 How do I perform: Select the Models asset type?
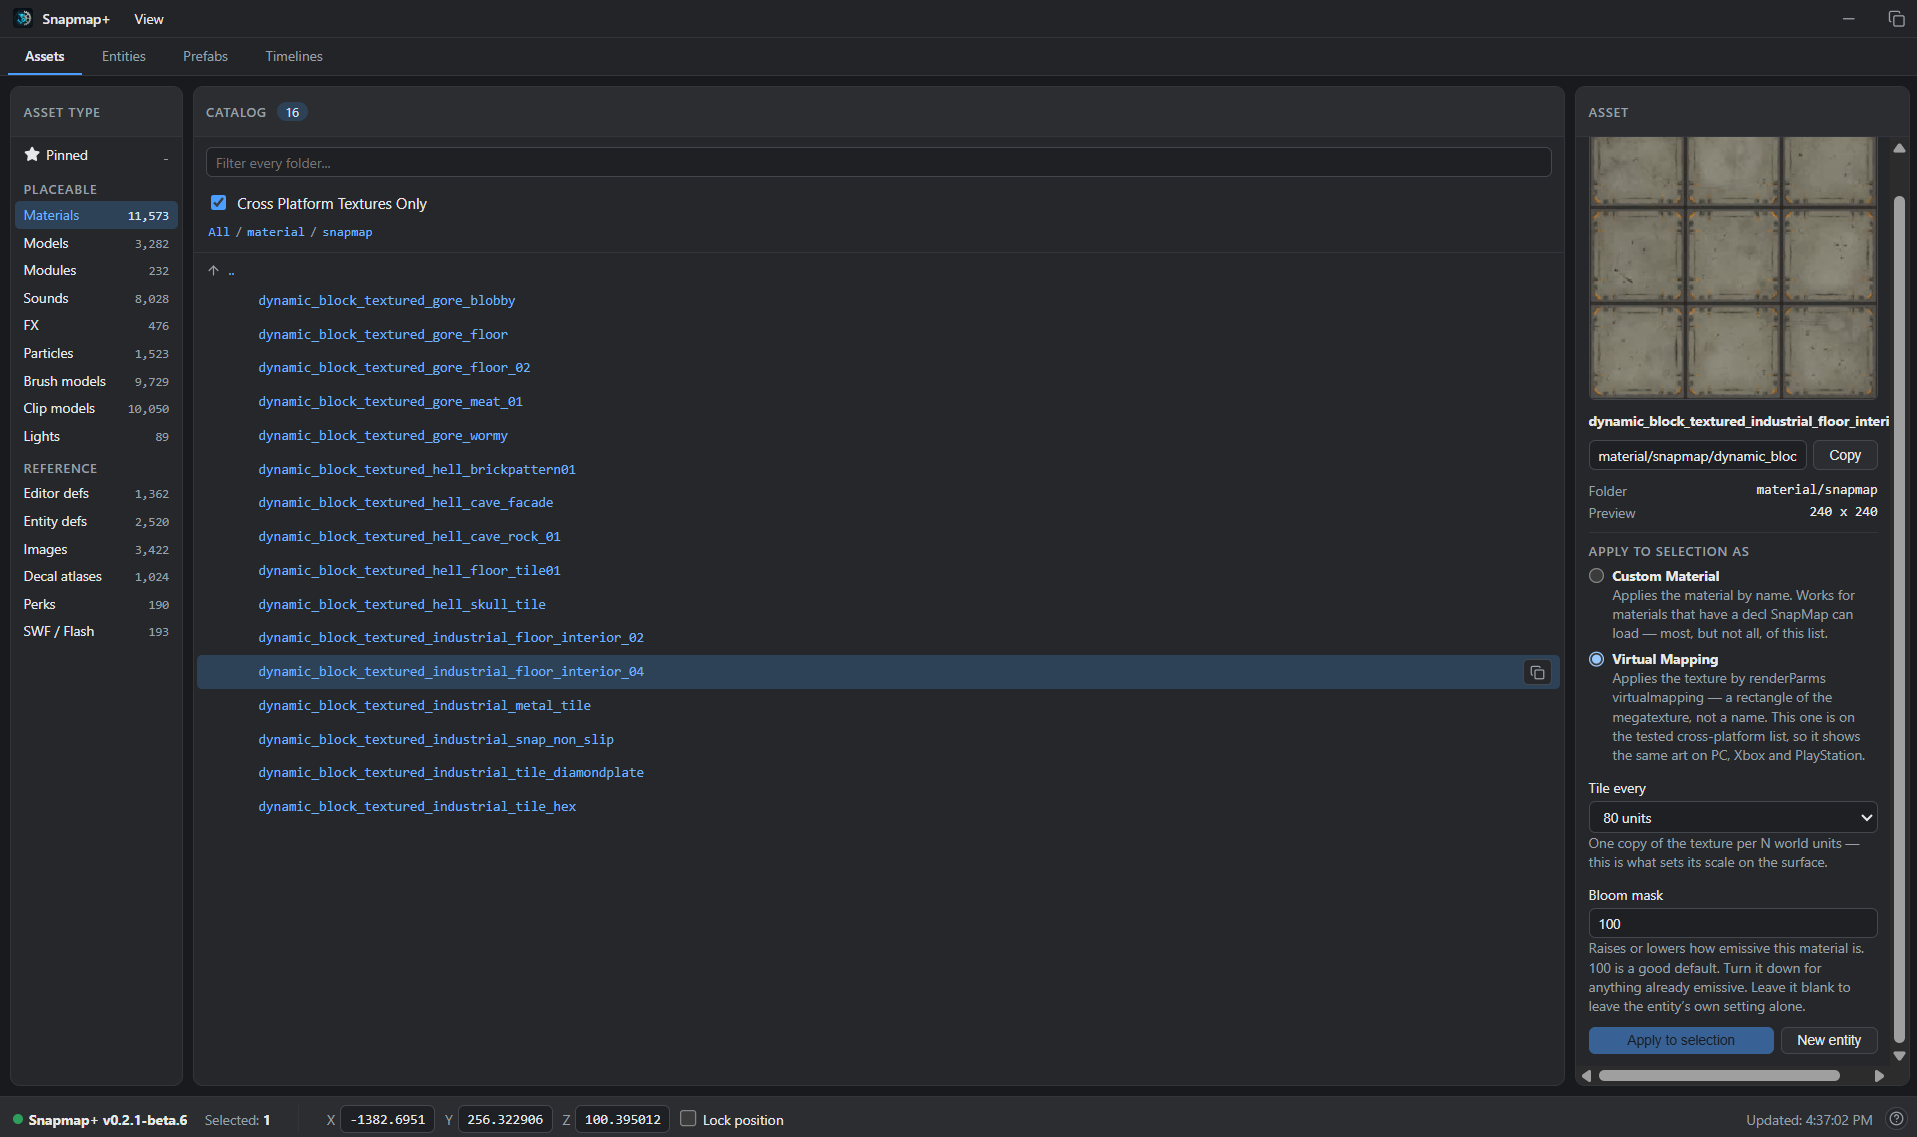(96, 243)
